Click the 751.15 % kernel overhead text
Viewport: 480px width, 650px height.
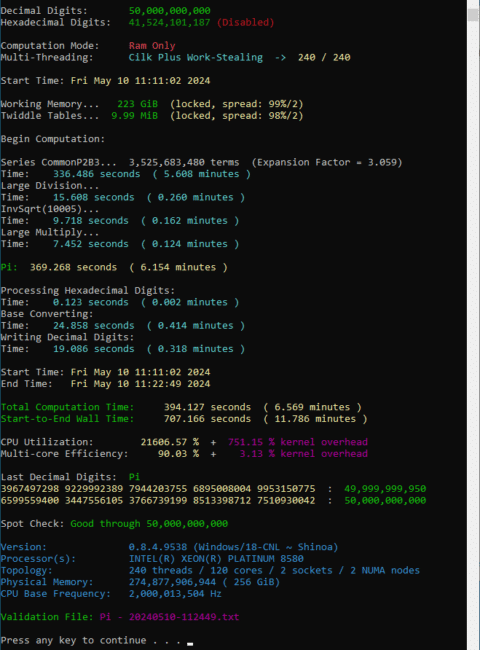click(x=298, y=442)
